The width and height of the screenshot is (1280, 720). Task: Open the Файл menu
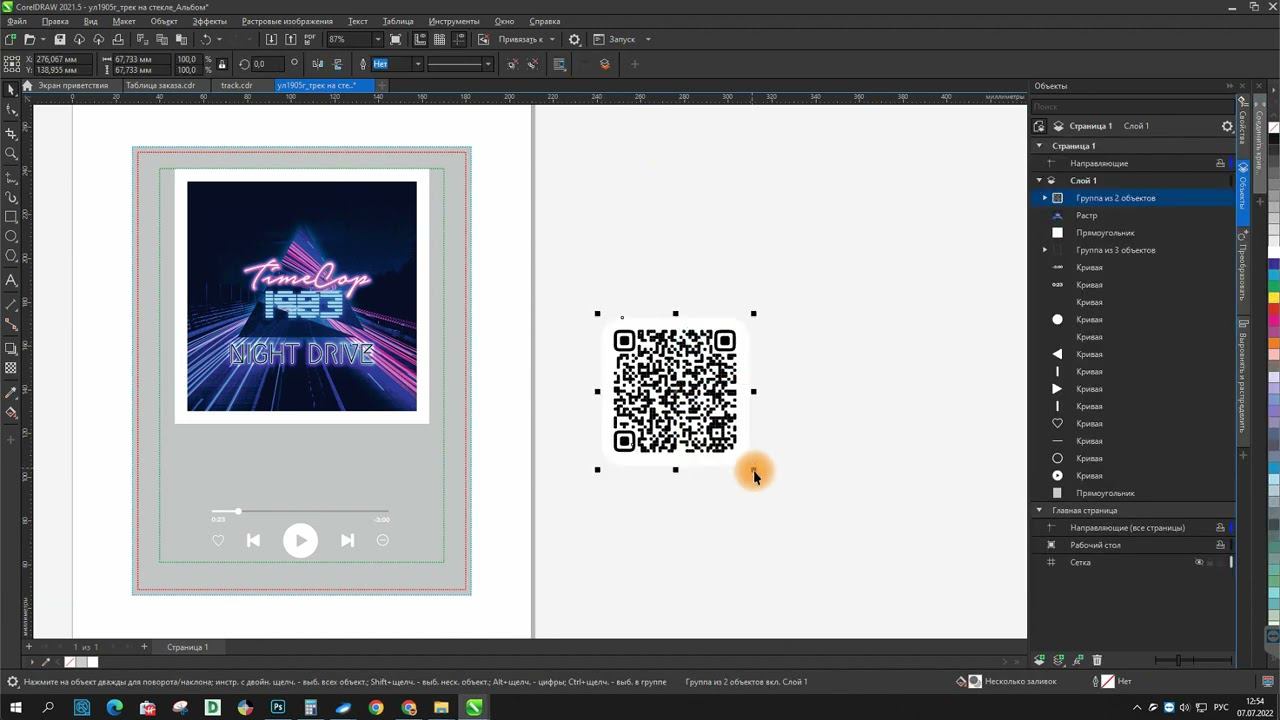[16, 21]
